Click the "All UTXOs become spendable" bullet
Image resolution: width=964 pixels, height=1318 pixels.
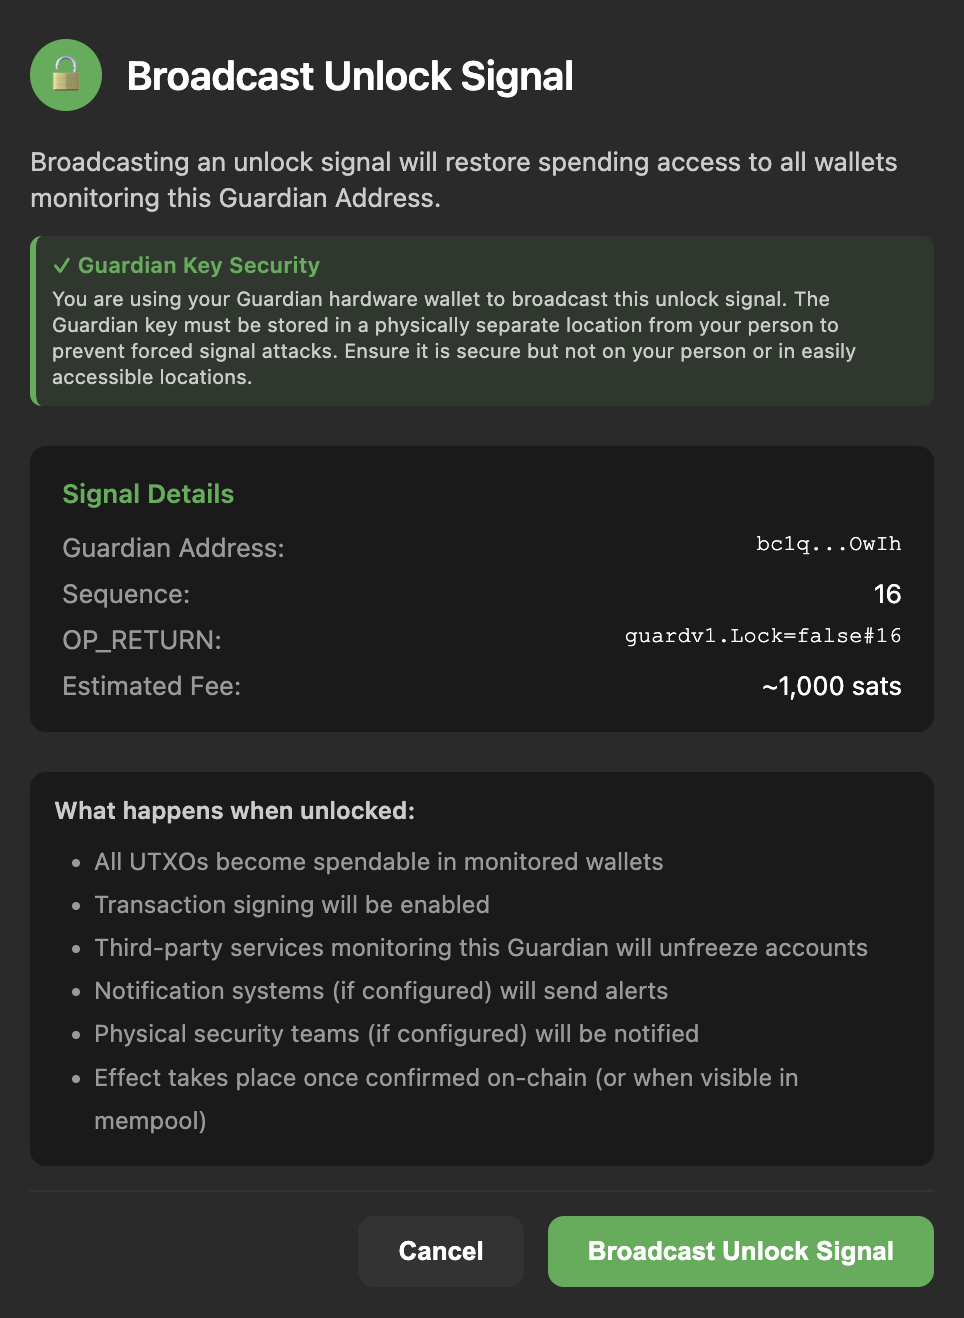(x=378, y=862)
